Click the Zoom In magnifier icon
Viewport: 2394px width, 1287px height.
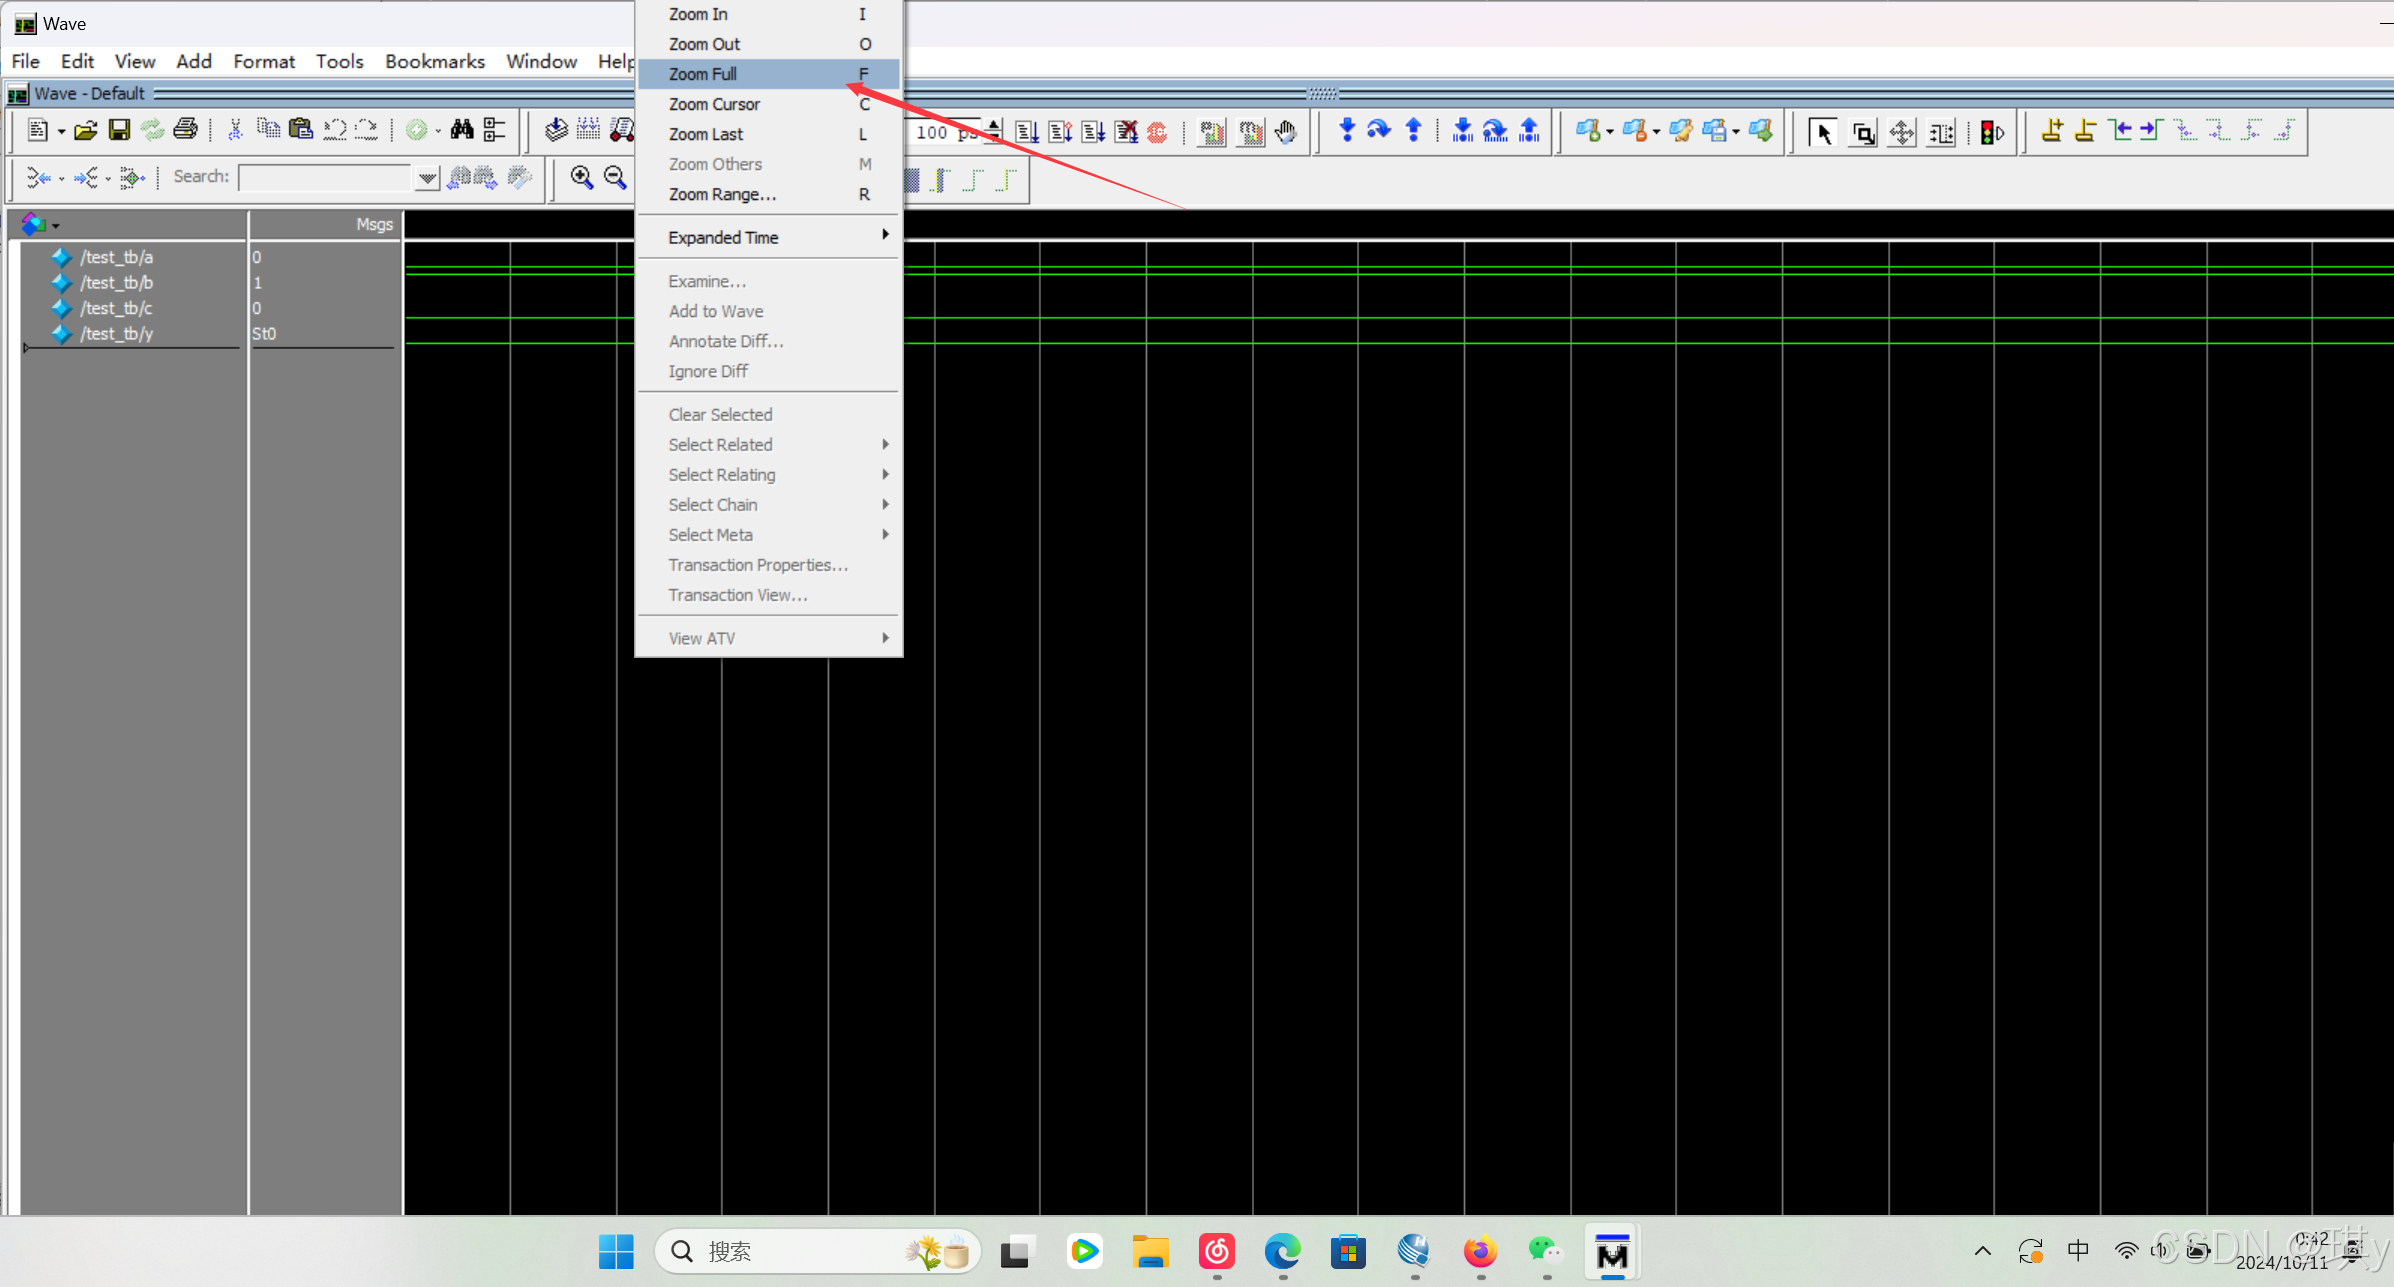click(581, 178)
